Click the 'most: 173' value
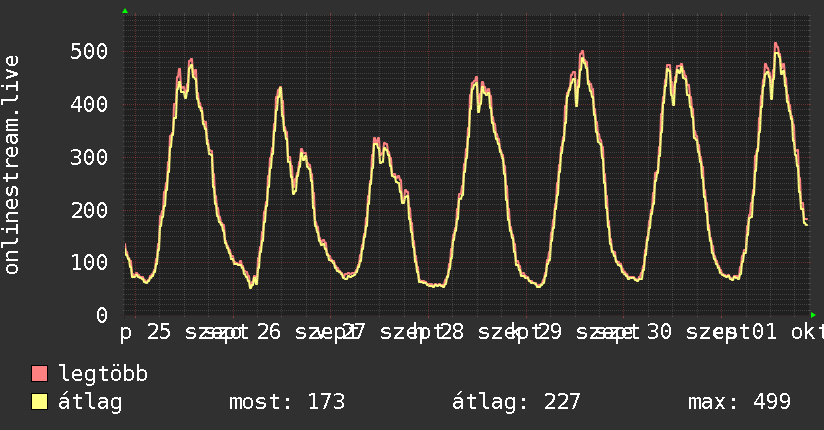824x430 pixels. point(287,402)
